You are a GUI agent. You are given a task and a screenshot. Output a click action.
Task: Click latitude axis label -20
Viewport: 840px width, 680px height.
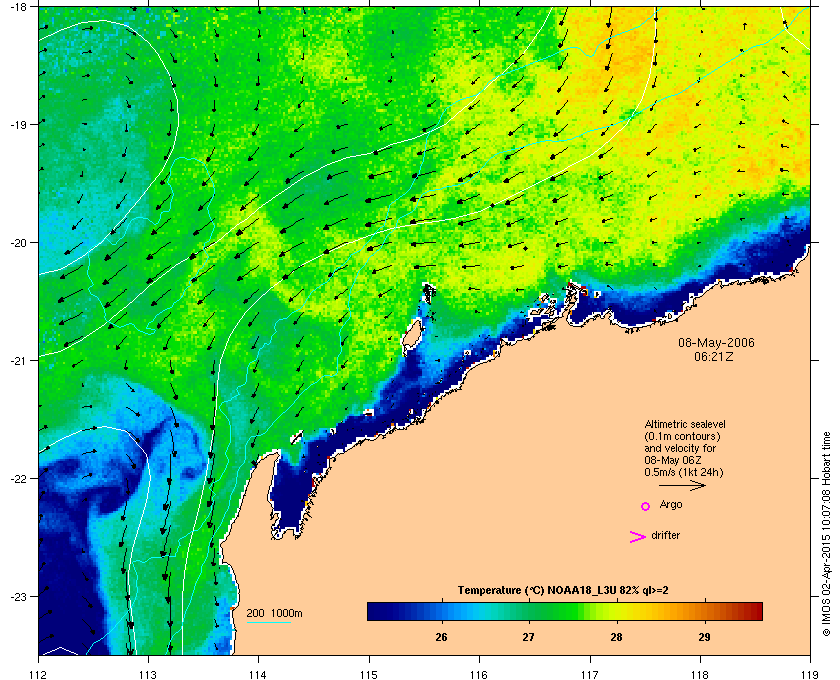pyautogui.click(x=18, y=243)
